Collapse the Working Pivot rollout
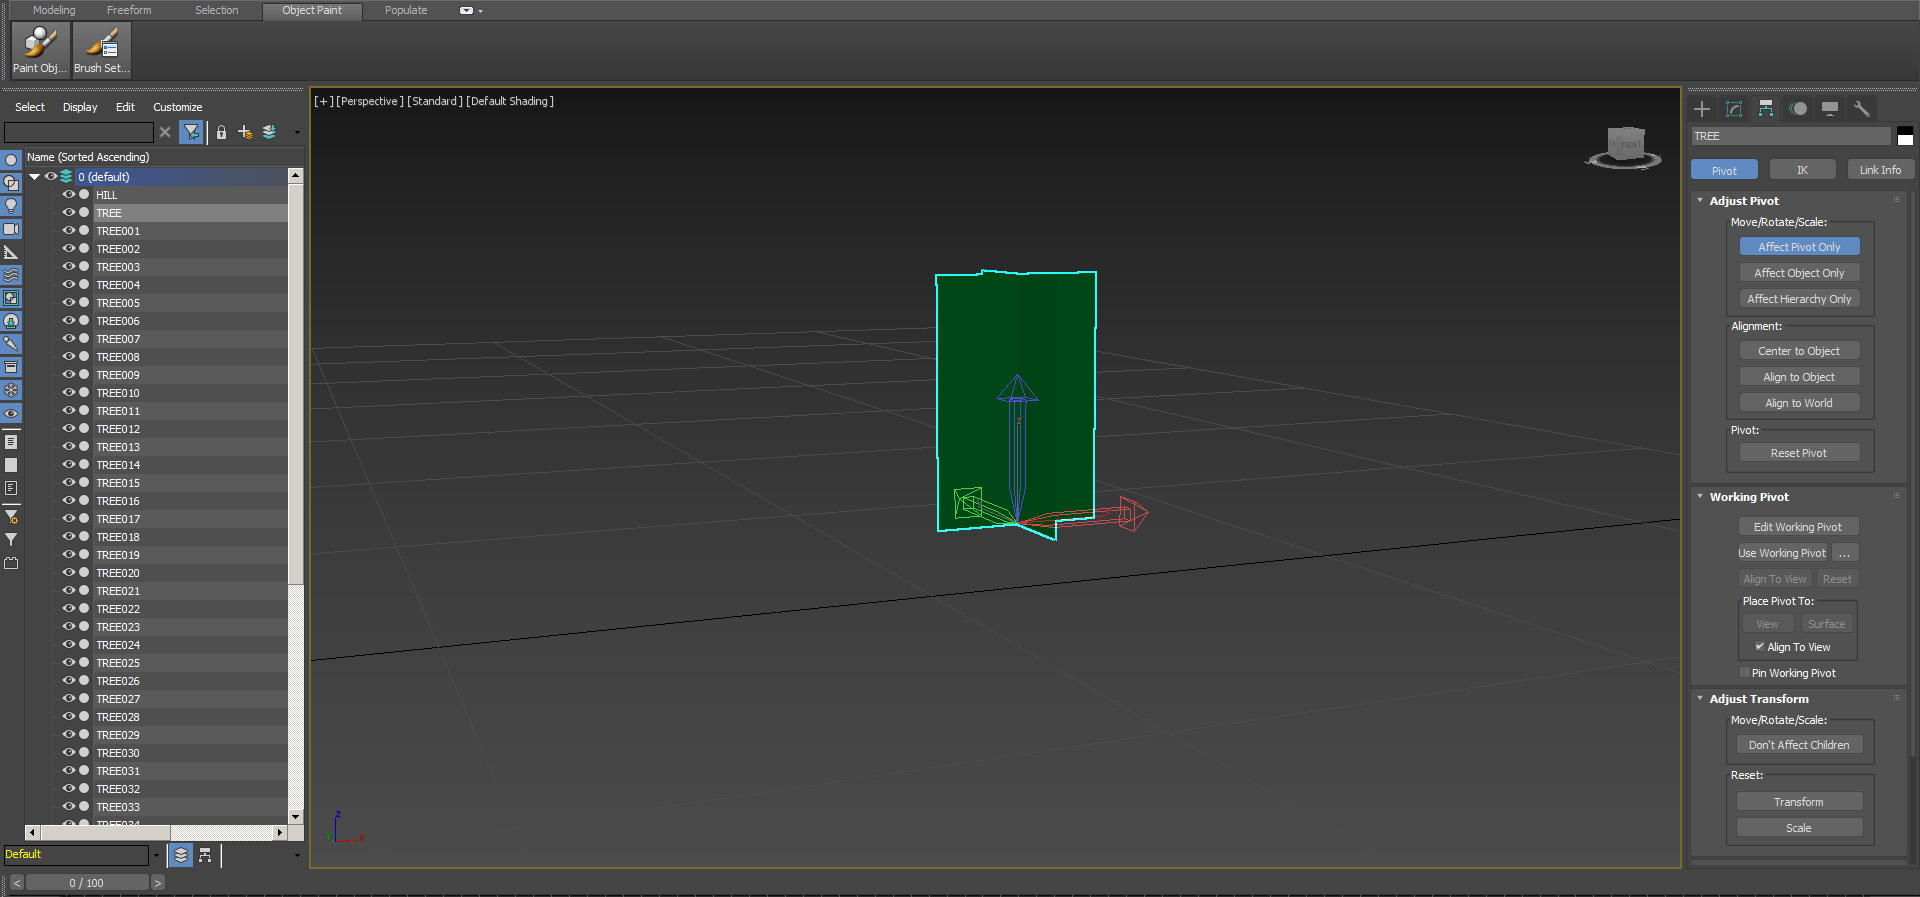This screenshot has width=1920, height=897. pos(1700,497)
